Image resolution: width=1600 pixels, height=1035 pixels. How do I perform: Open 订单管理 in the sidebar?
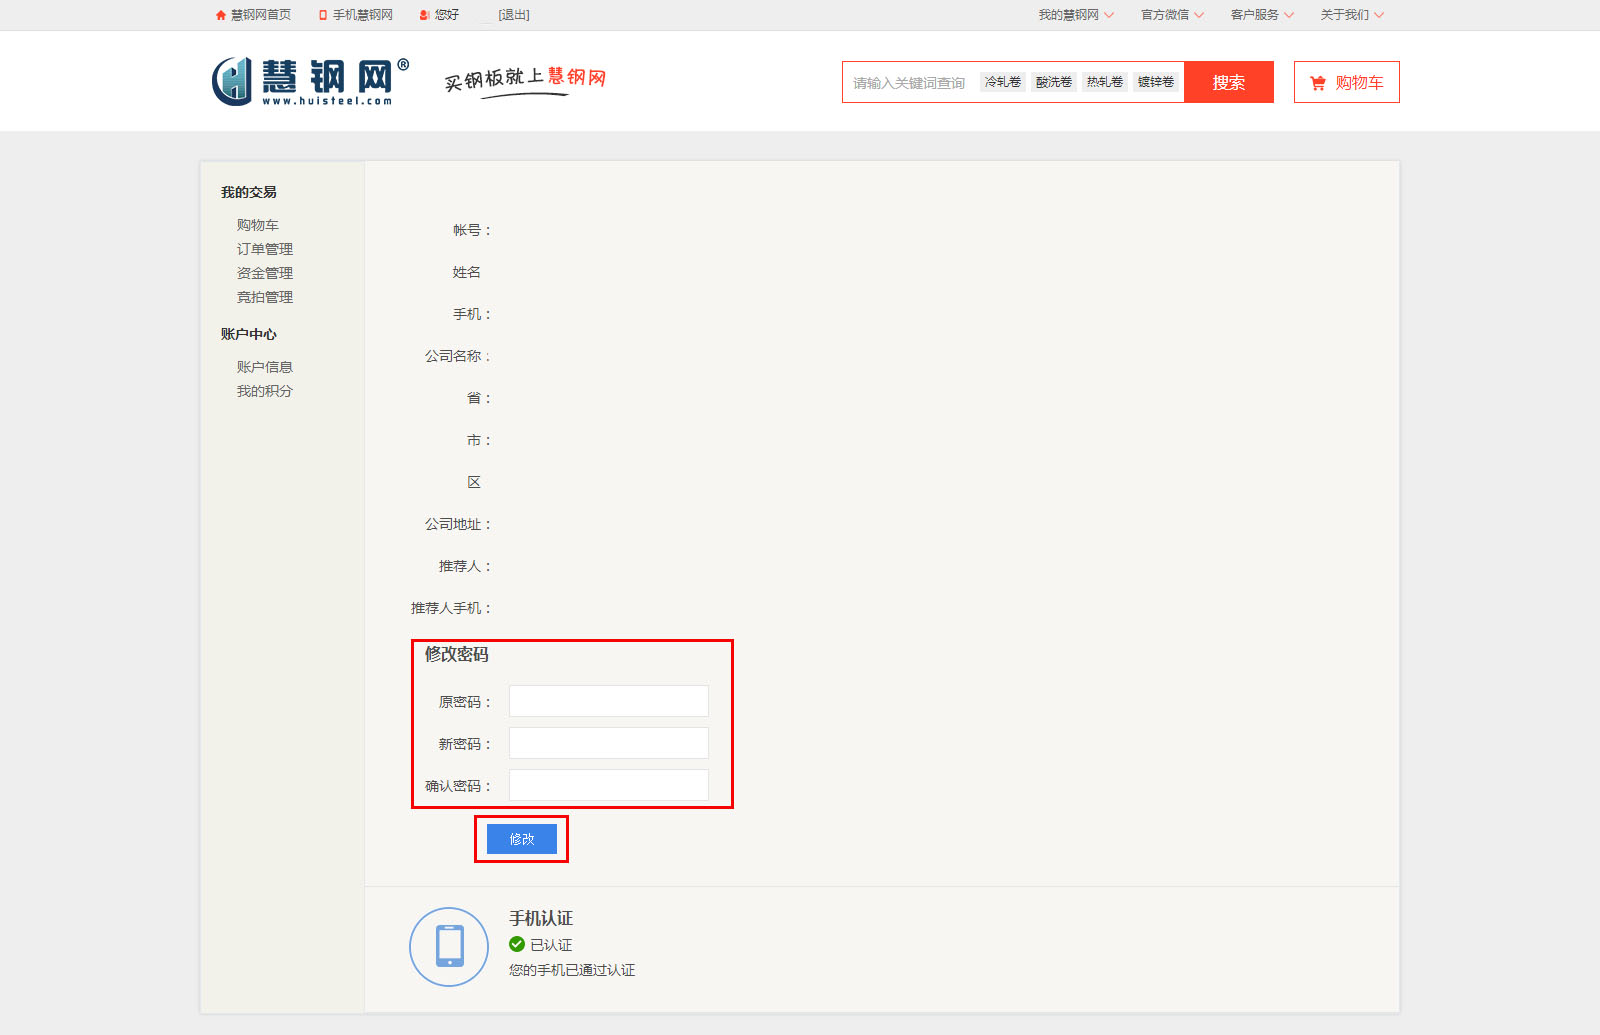(x=265, y=249)
